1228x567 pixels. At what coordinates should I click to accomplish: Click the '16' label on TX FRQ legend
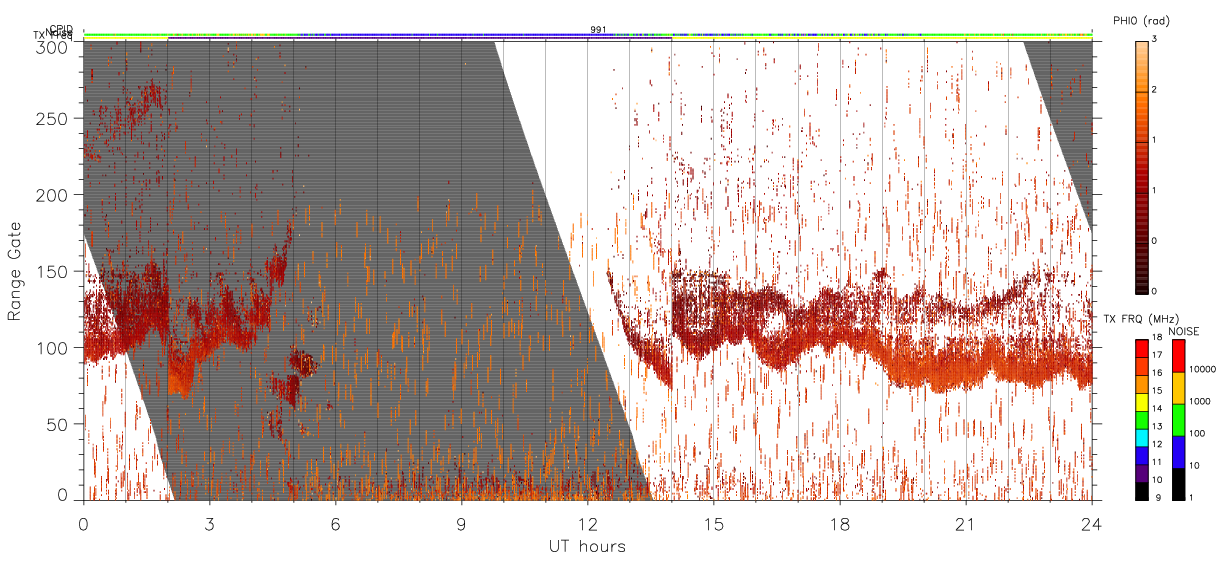pos(1157,373)
